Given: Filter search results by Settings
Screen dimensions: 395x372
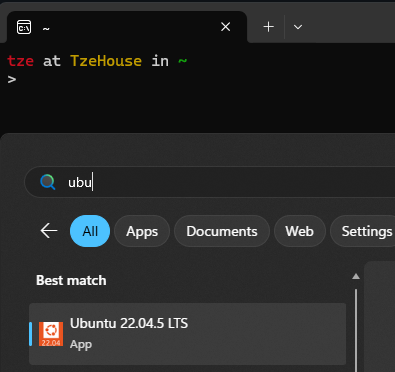Looking at the screenshot, I should [x=363, y=231].
